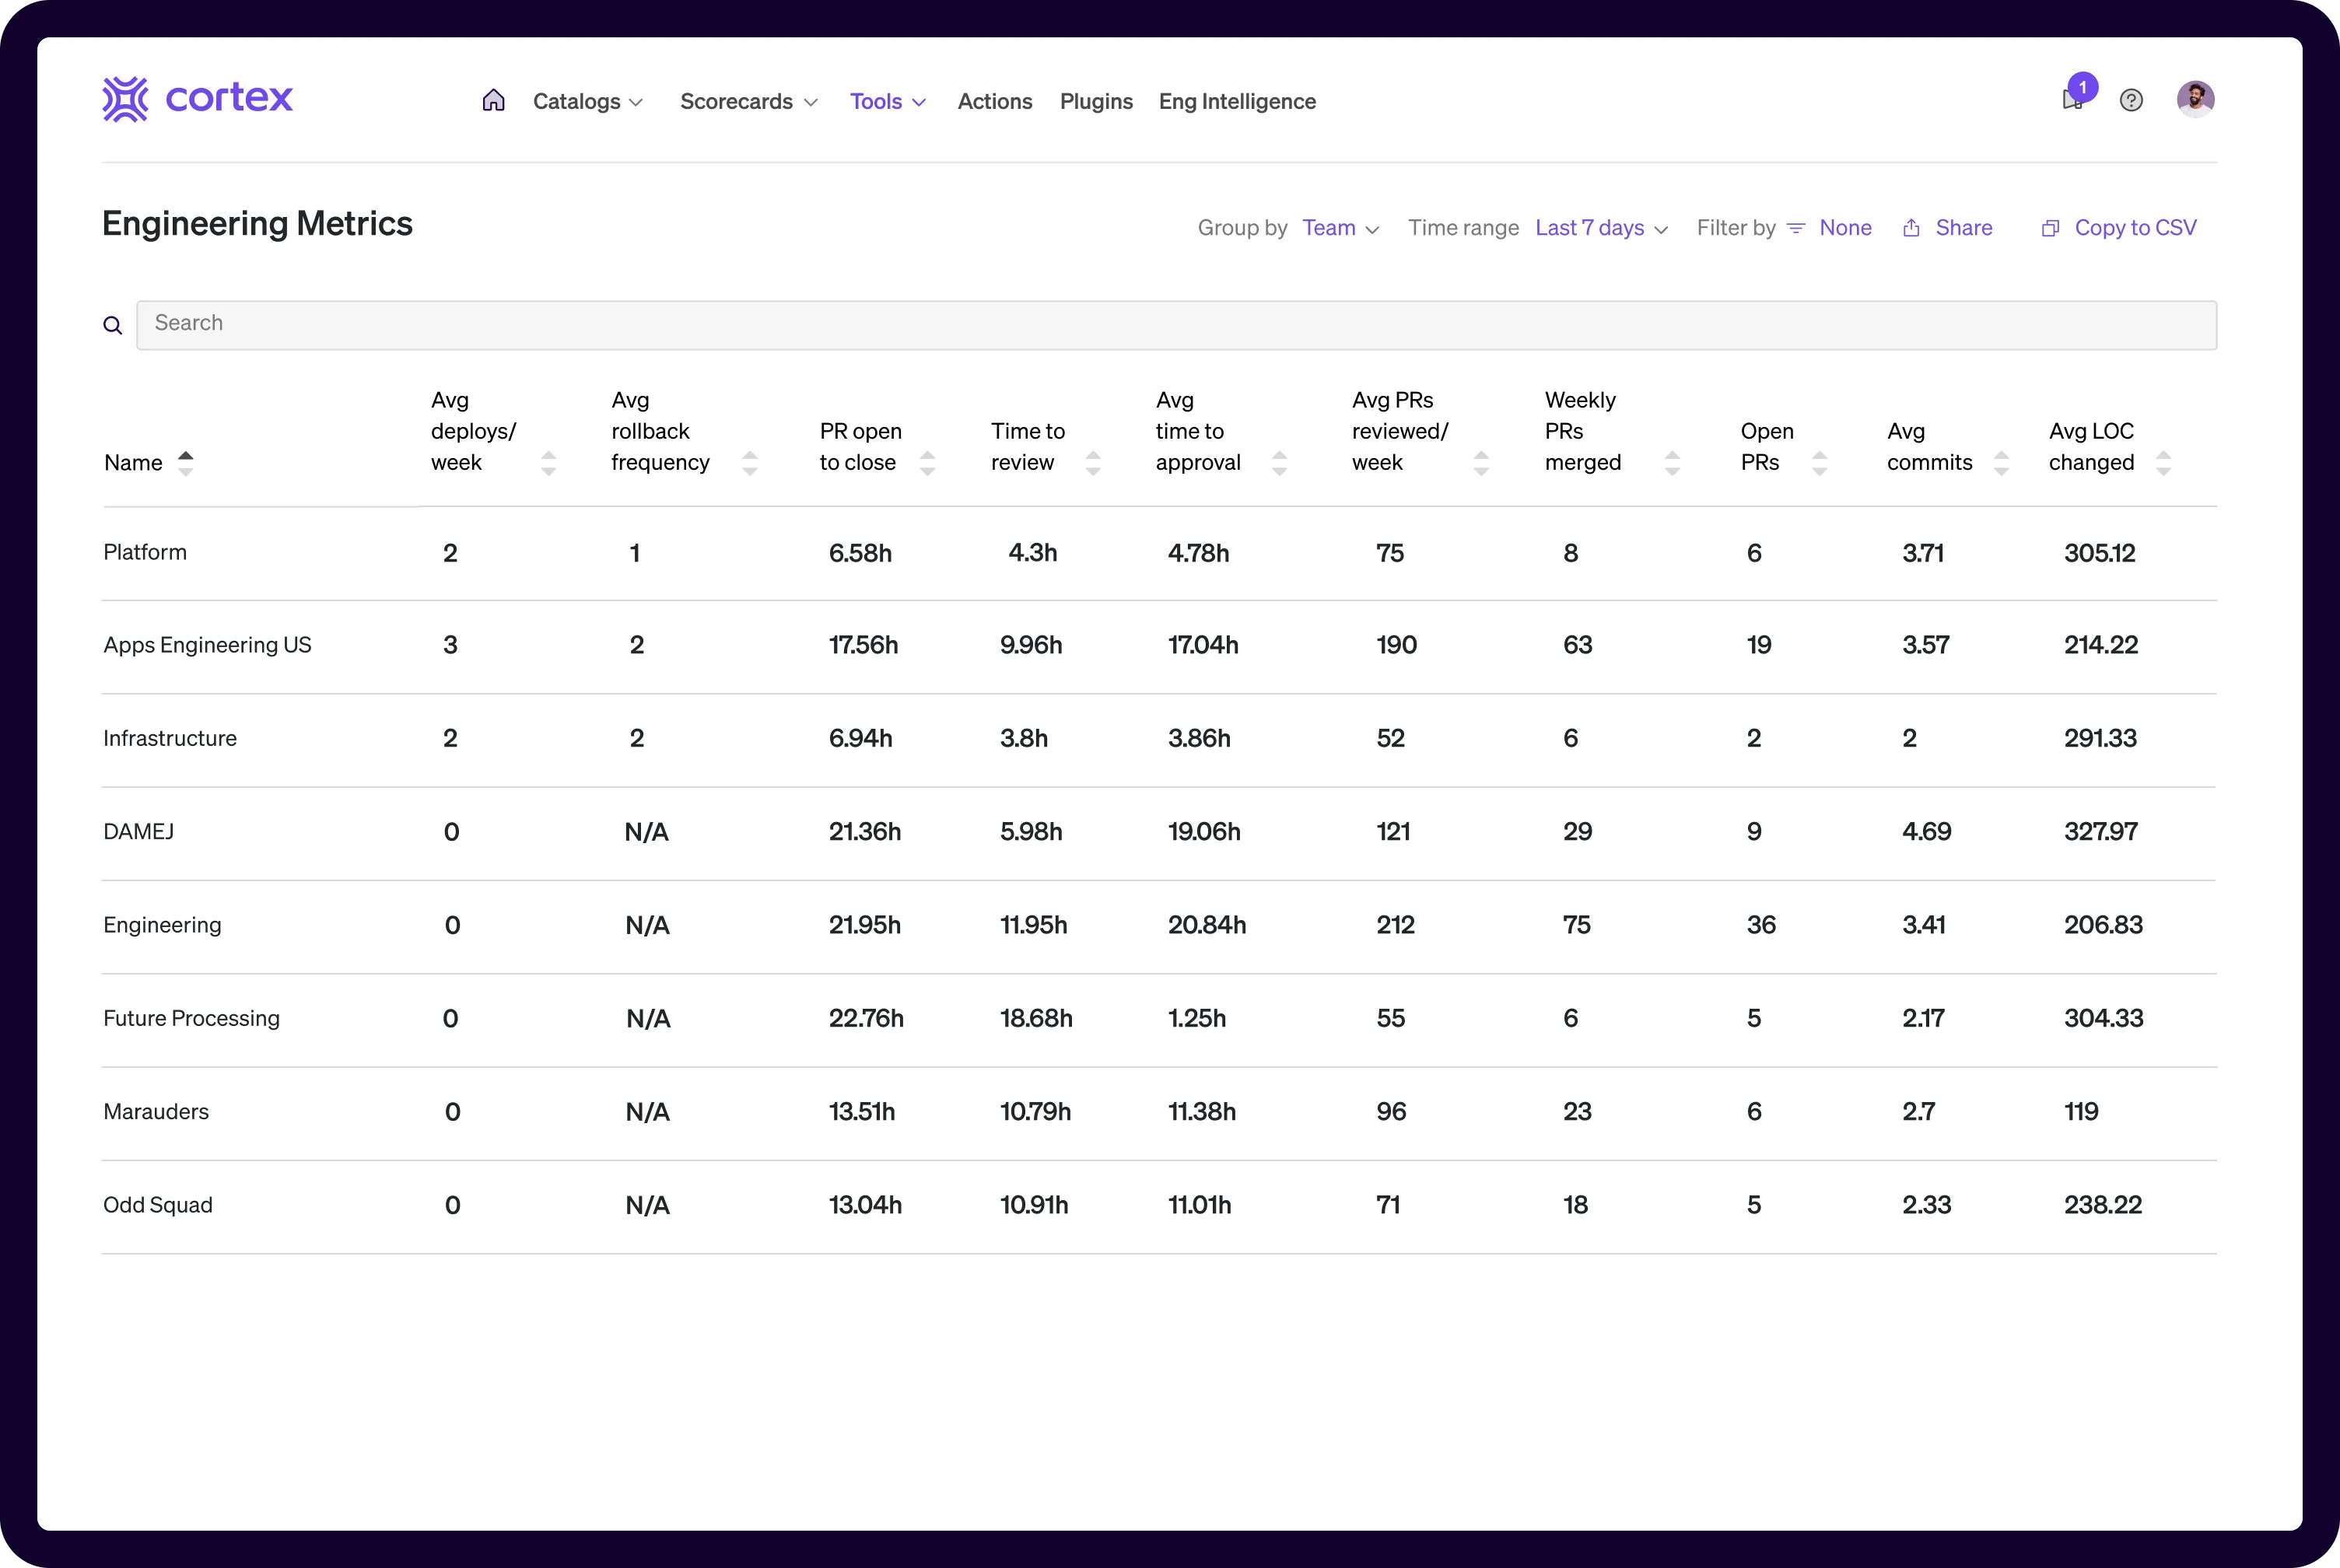Open notifications via the bell icon
The image size is (2340, 1568).
(x=2071, y=102)
